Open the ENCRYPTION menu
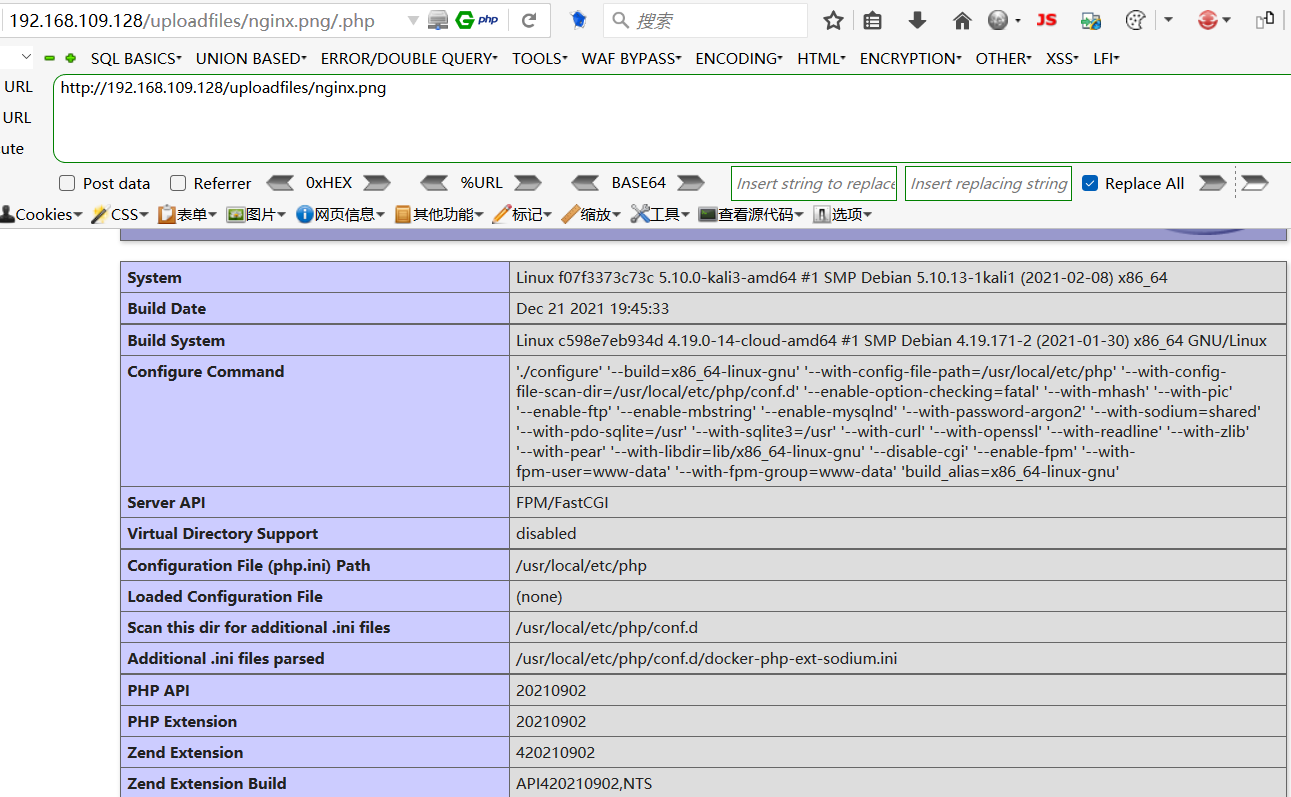1291x797 pixels. [x=910, y=58]
